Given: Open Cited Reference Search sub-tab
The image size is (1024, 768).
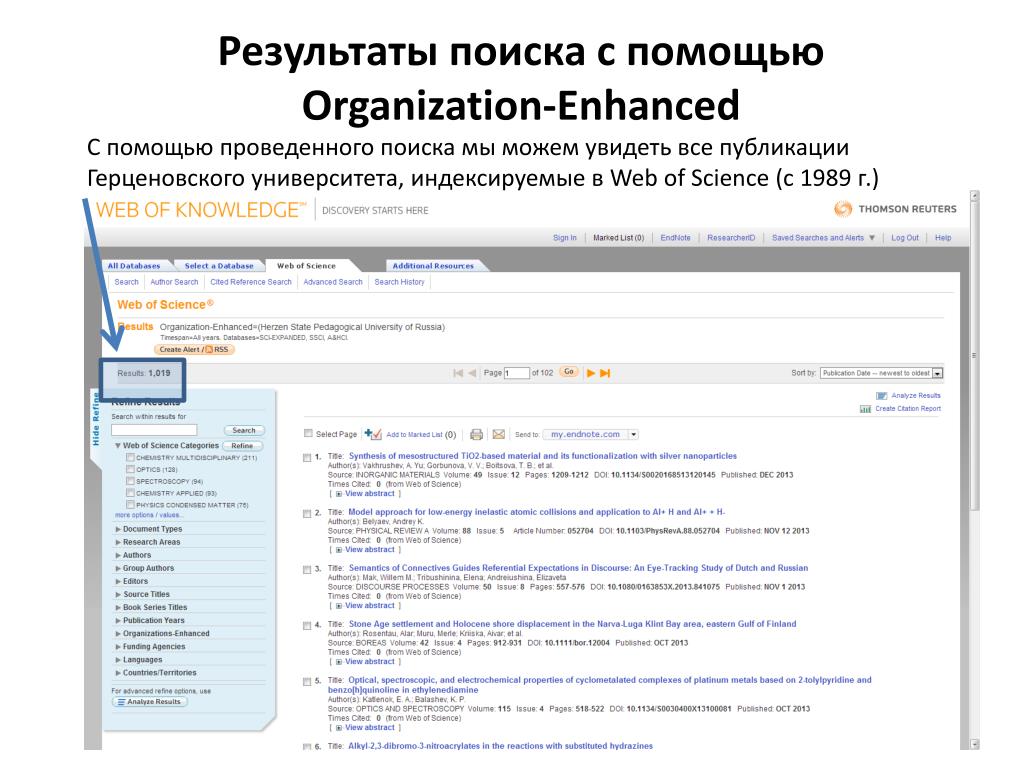Looking at the screenshot, I should pos(251,282).
